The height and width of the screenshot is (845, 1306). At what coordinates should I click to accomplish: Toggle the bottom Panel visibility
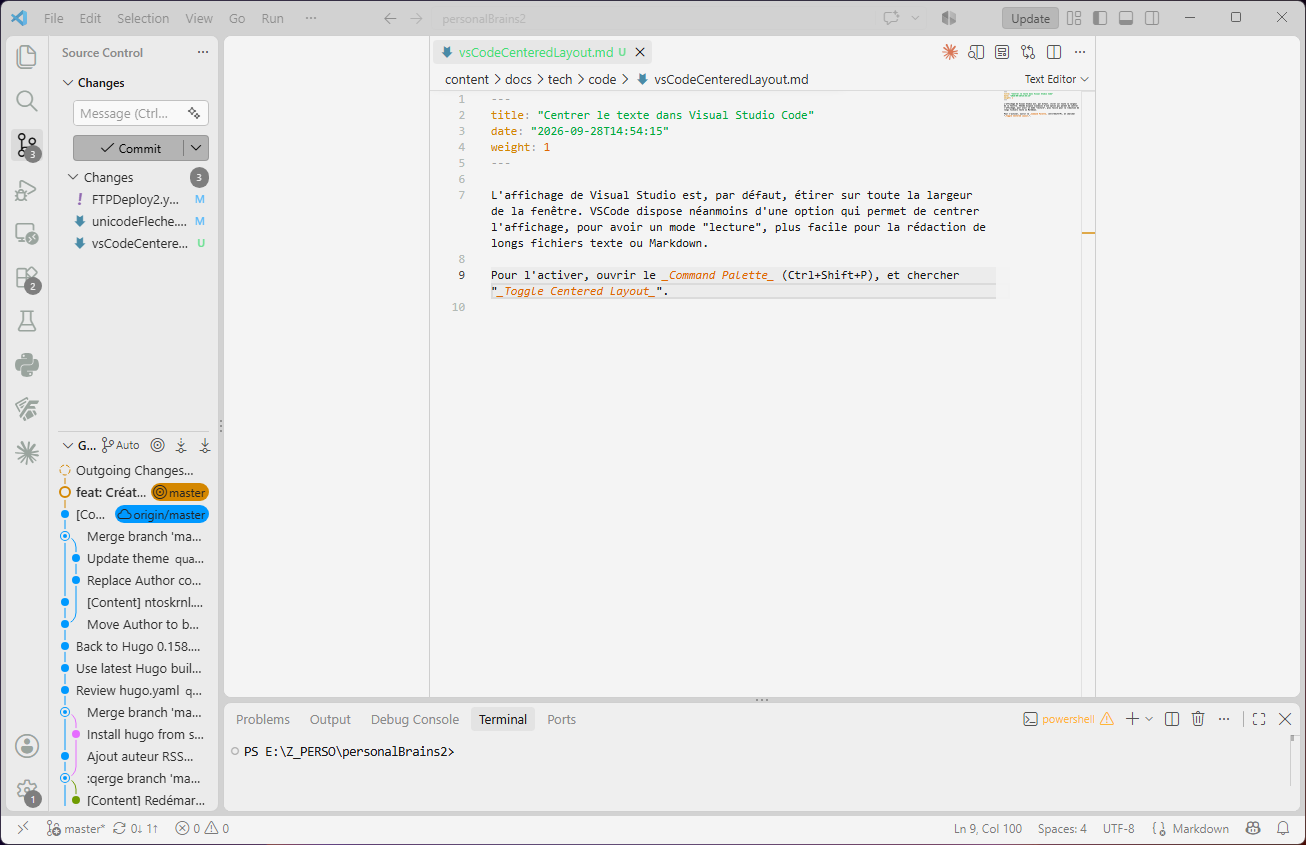1126,18
